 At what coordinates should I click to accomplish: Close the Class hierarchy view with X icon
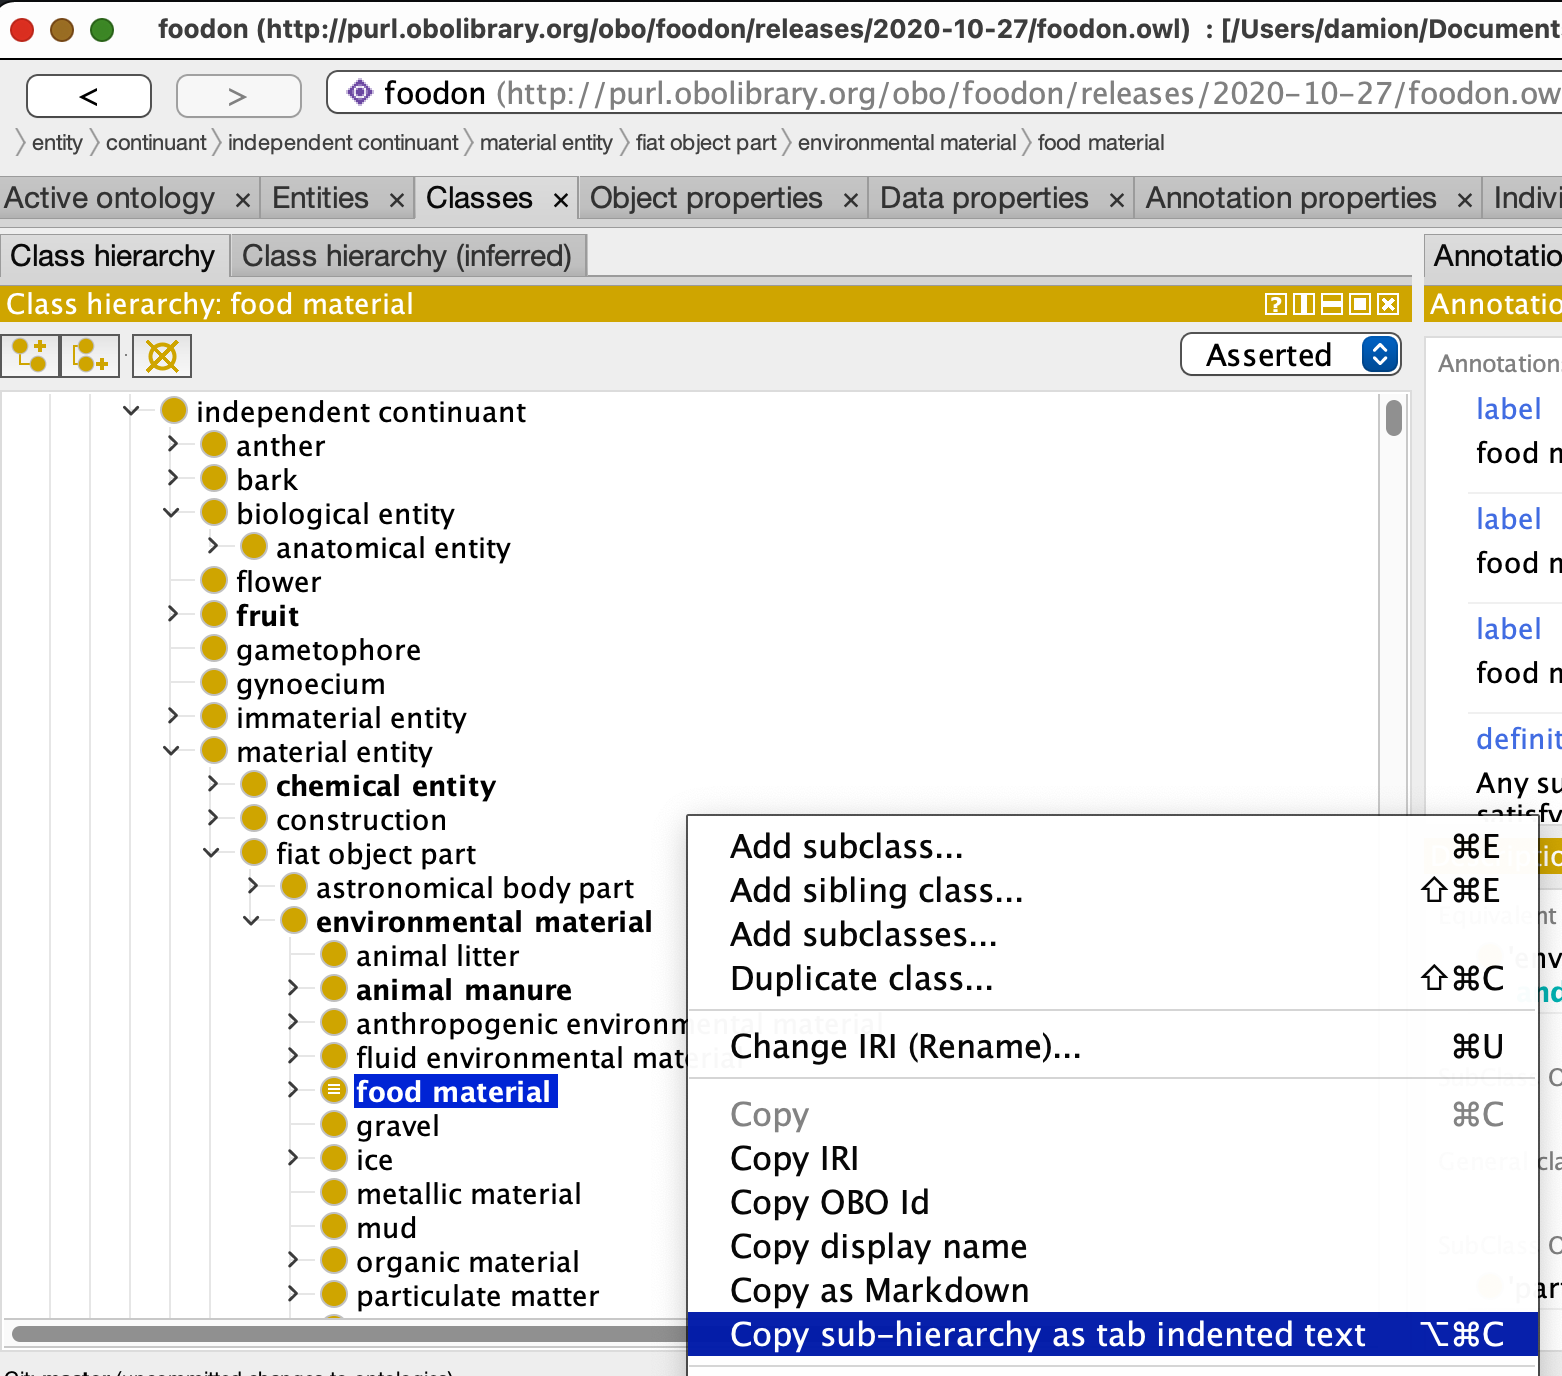(1388, 304)
